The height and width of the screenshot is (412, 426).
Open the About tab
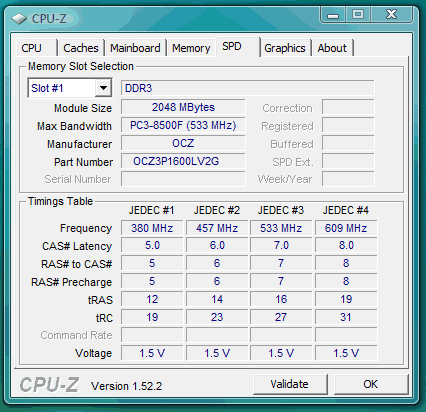[332, 48]
